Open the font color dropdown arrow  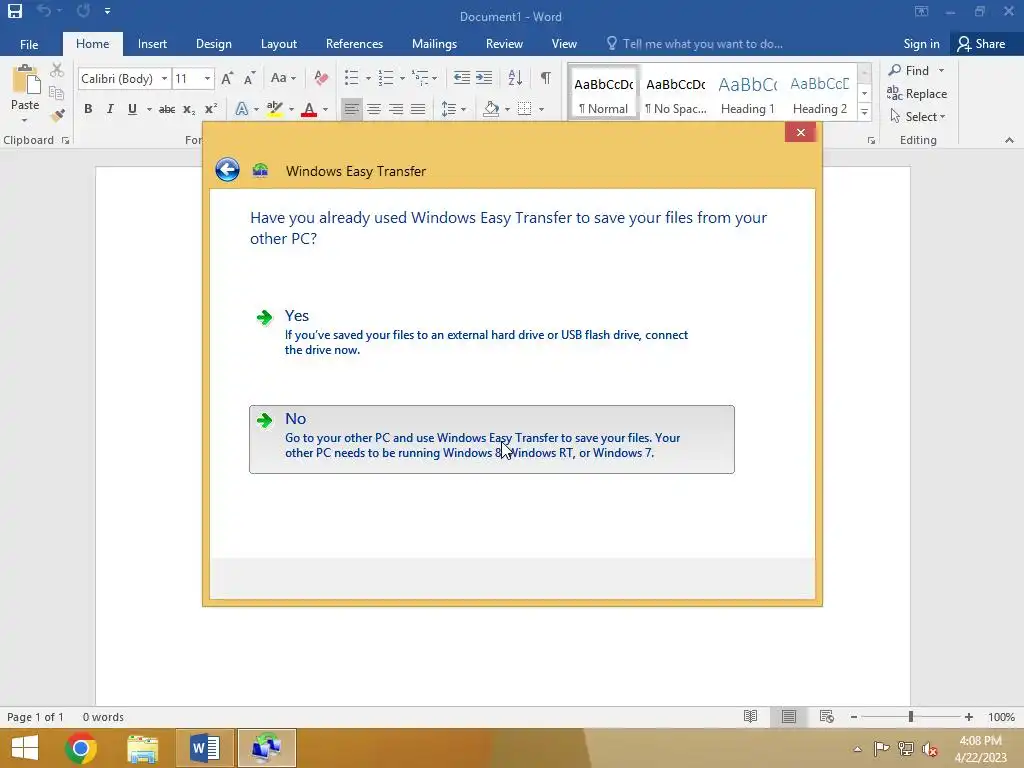pyautogui.click(x=325, y=109)
